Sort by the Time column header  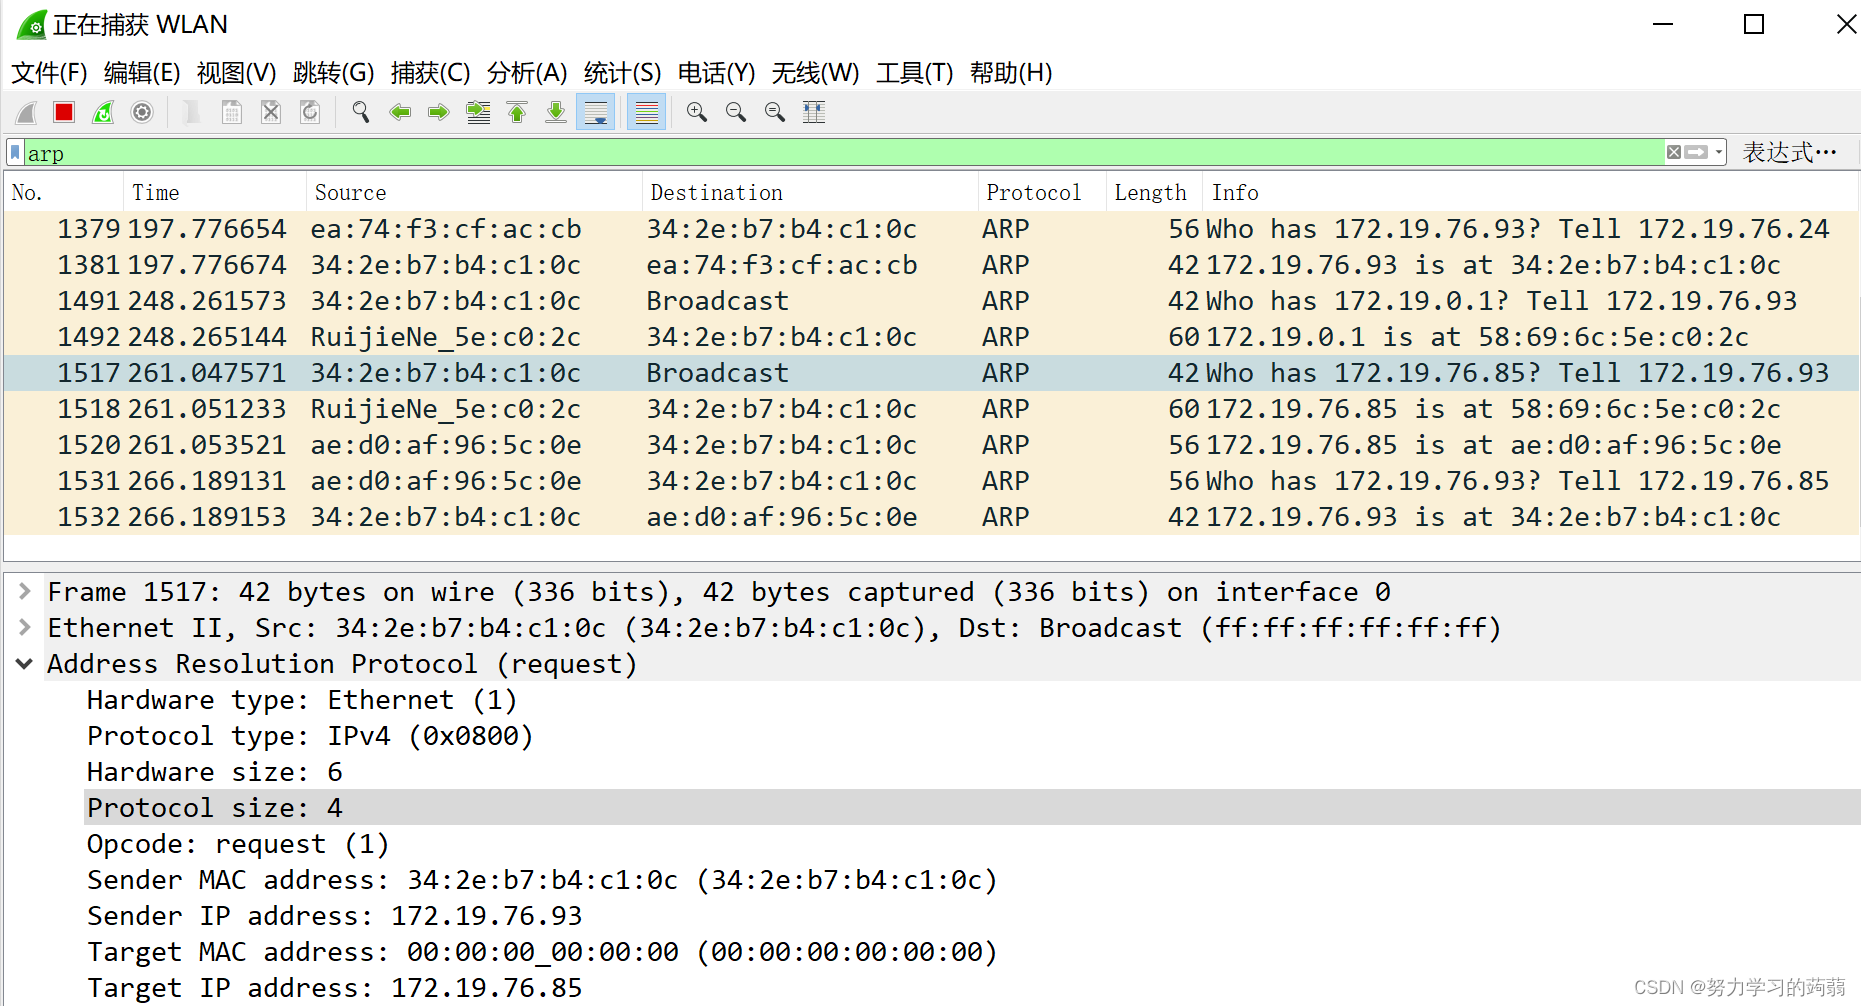pos(215,192)
